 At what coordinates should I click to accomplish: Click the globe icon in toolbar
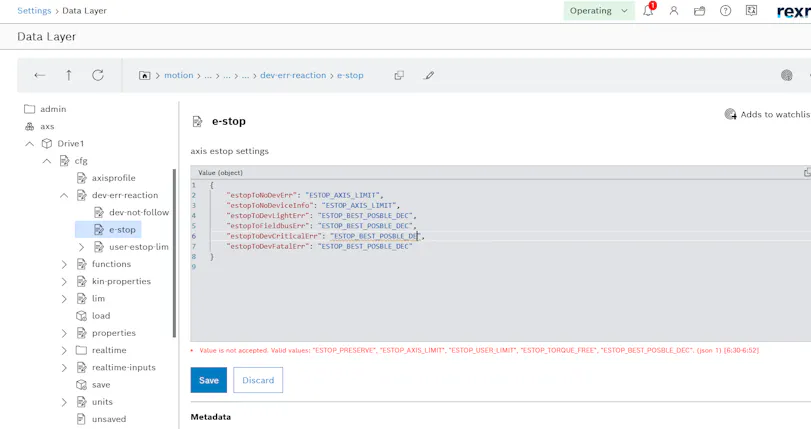[x=787, y=76]
